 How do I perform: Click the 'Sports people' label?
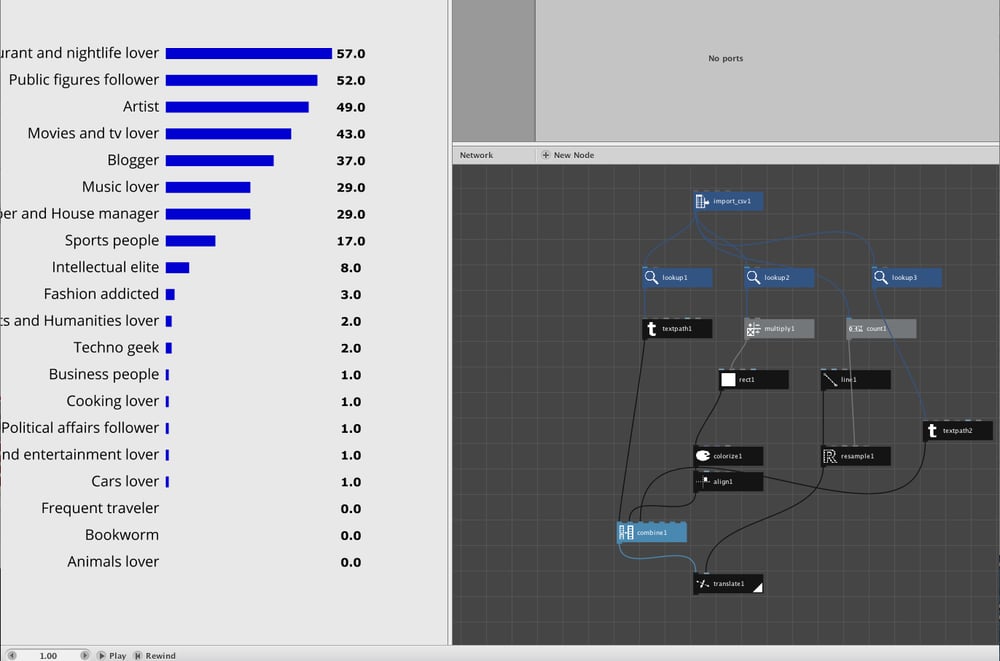pos(112,241)
